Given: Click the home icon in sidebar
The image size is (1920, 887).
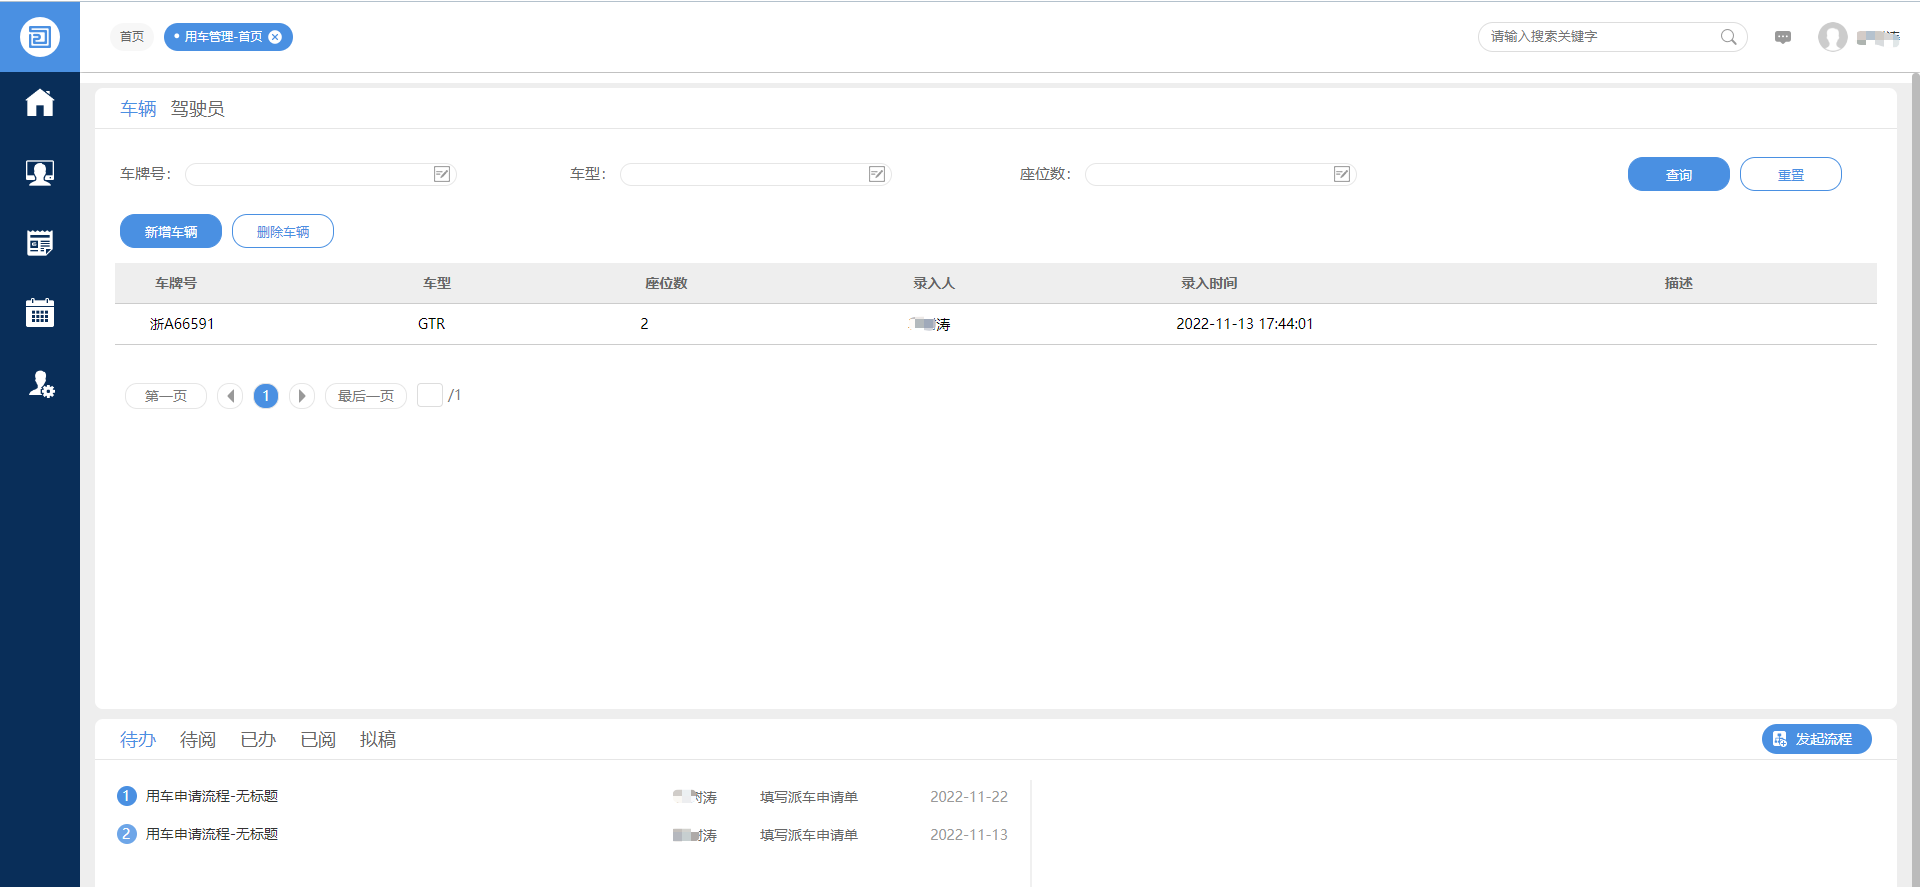Looking at the screenshot, I should click(40, 103).
